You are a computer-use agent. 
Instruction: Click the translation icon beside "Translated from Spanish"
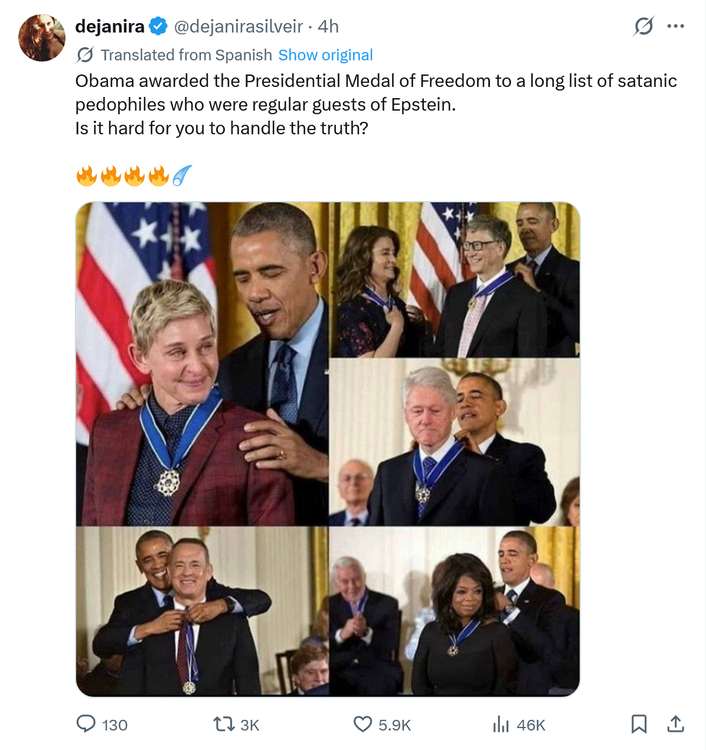(85, 55)
